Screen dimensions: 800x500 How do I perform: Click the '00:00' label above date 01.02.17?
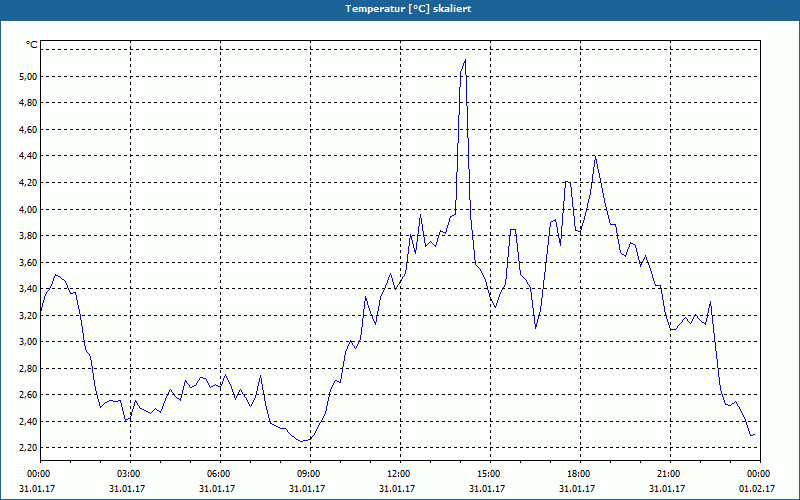point(760,474)
